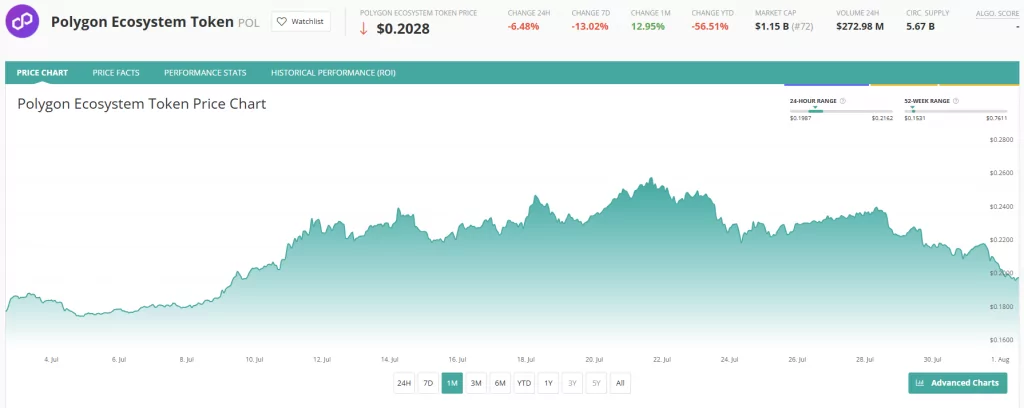Click the 24-hour range slider marker
1024x408 pixels.
click(815, 109)
